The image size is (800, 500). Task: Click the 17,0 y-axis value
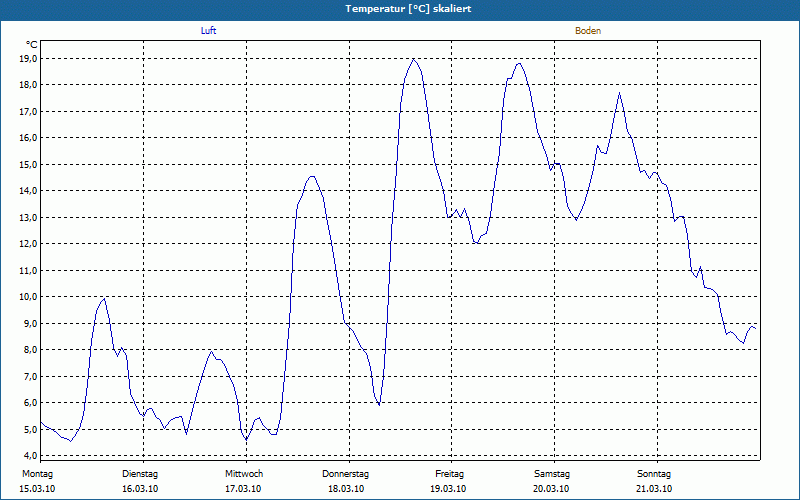pos(30,111)
